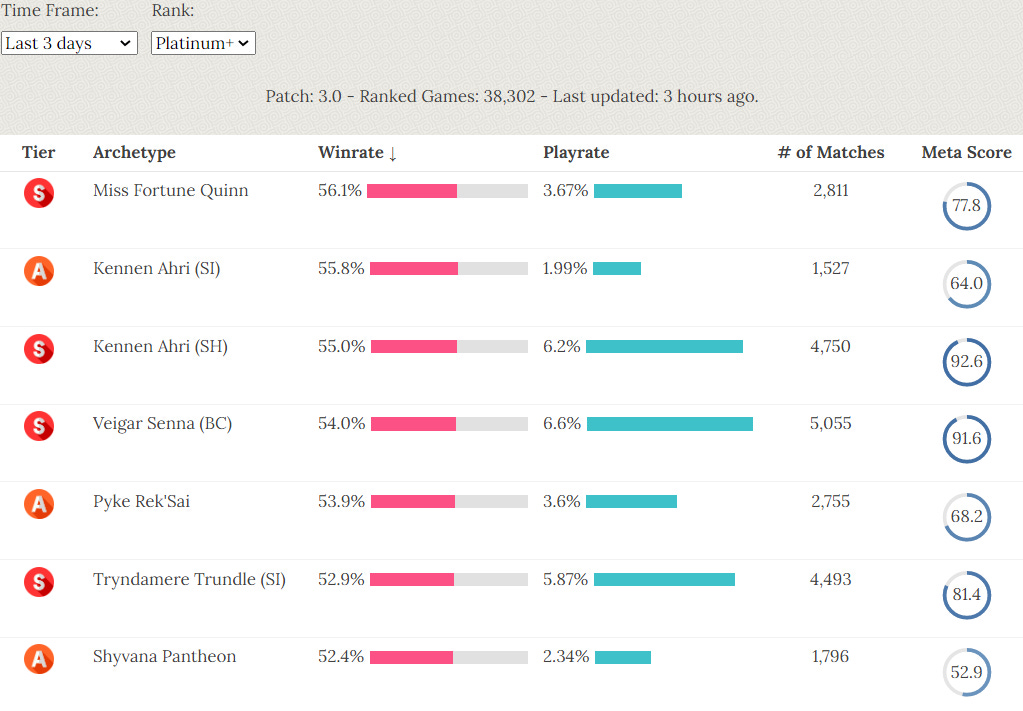Click the 2,811 matches value

[x=831, y=190]
